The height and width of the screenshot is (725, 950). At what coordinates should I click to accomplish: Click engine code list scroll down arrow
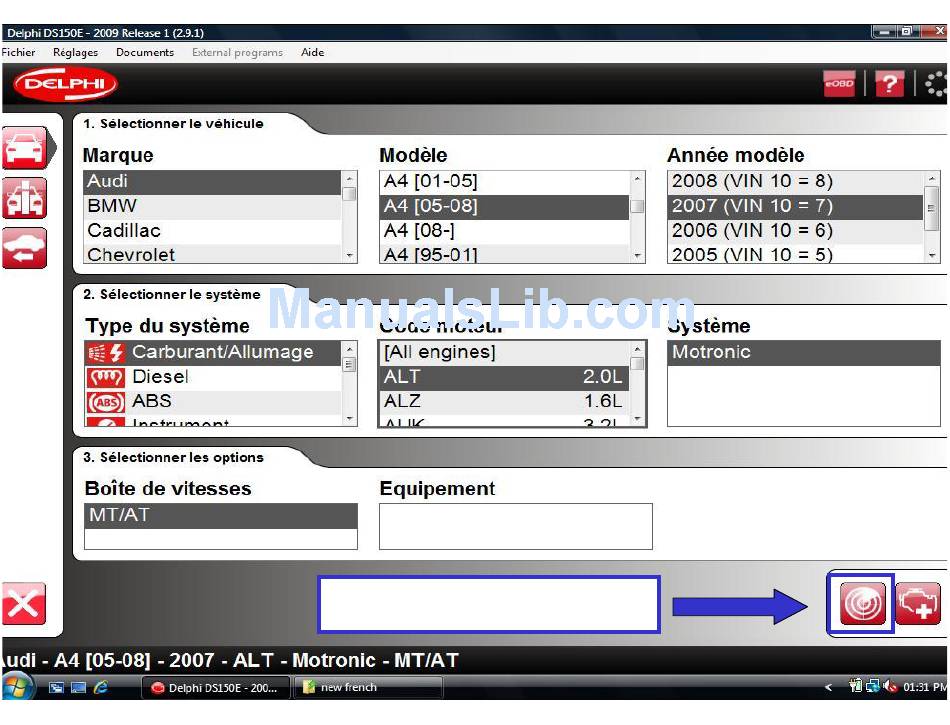(637, 419)
